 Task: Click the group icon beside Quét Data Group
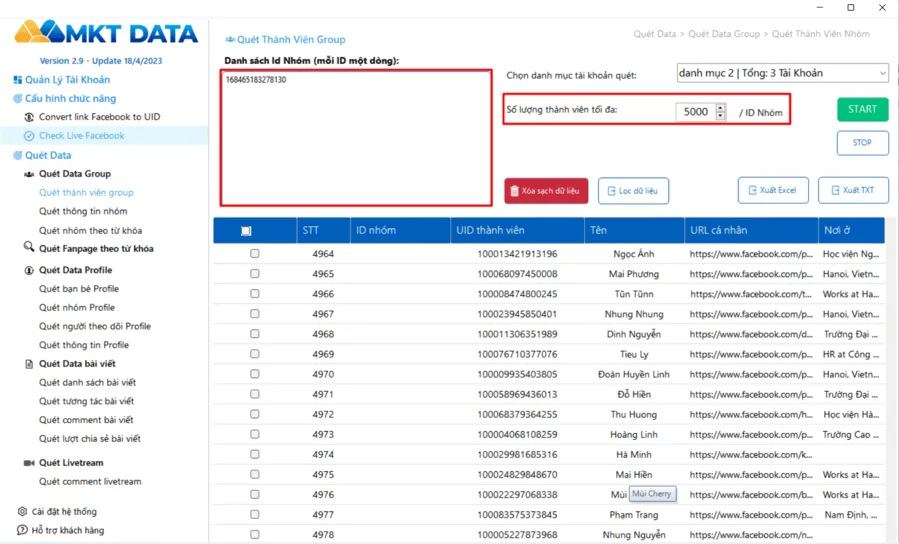pyautogui.click(x=29, y=174)
